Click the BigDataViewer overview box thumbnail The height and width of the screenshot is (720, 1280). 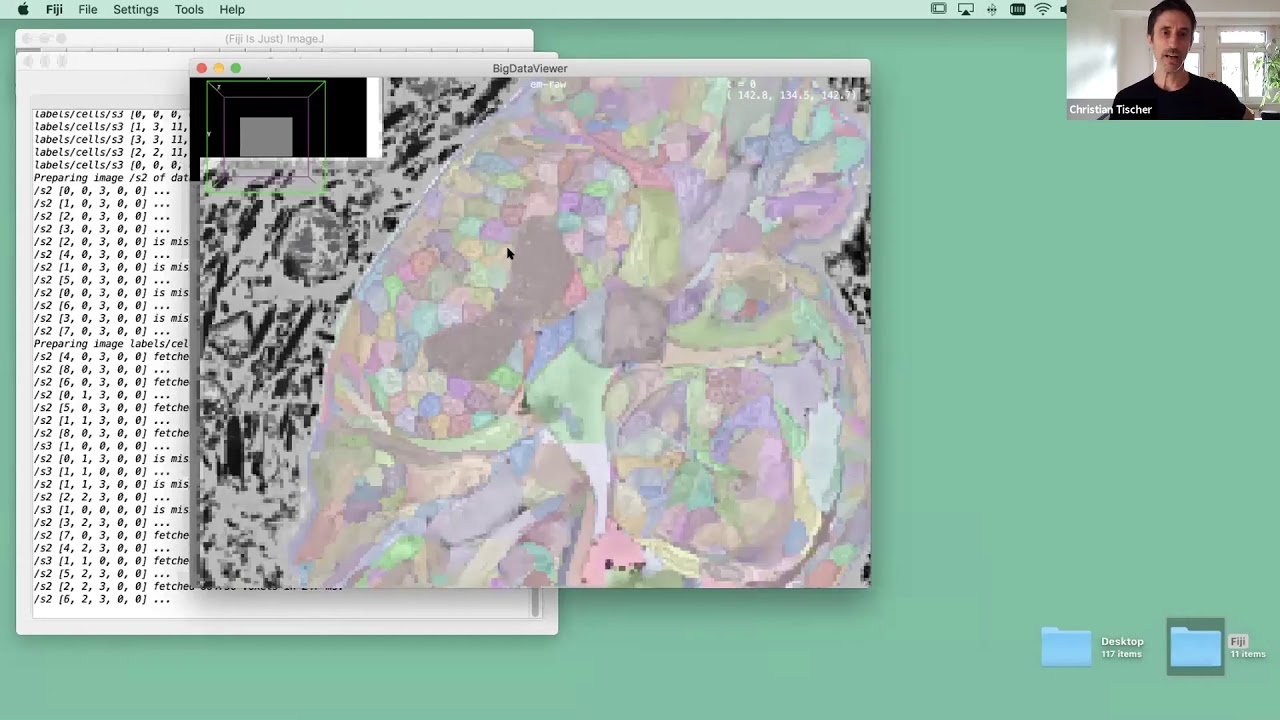pos(266,136)
